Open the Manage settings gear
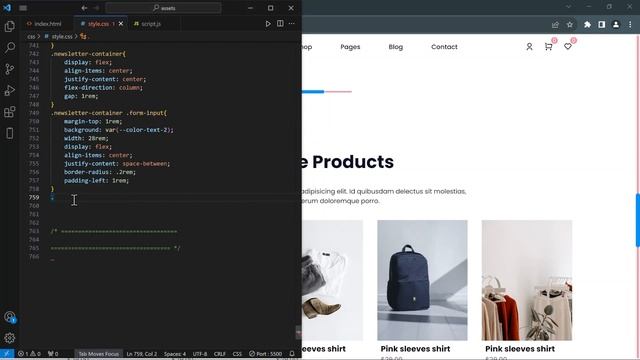This screenshot has width=640, height=360. (x=9, y=338)
